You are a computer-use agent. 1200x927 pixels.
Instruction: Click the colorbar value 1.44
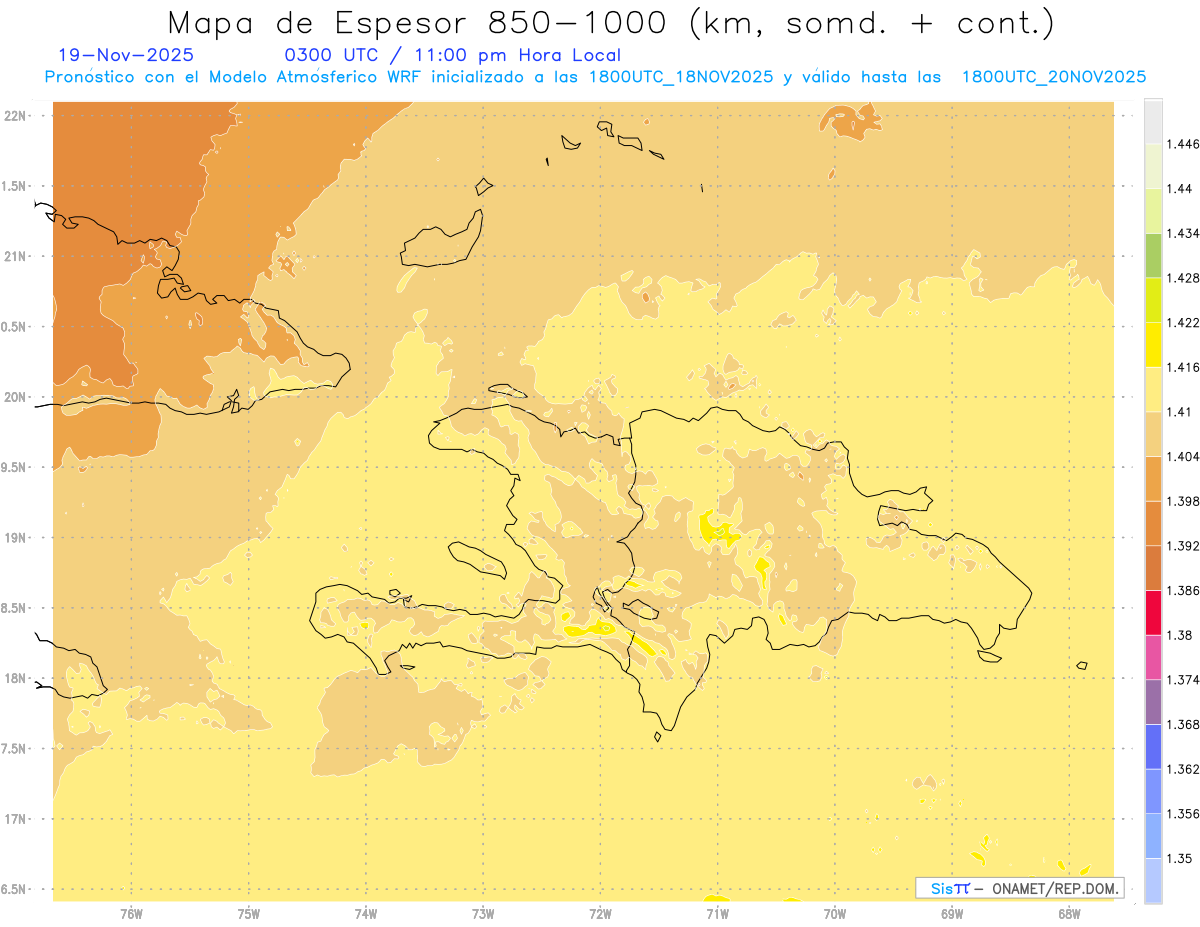pos(1181,189)
